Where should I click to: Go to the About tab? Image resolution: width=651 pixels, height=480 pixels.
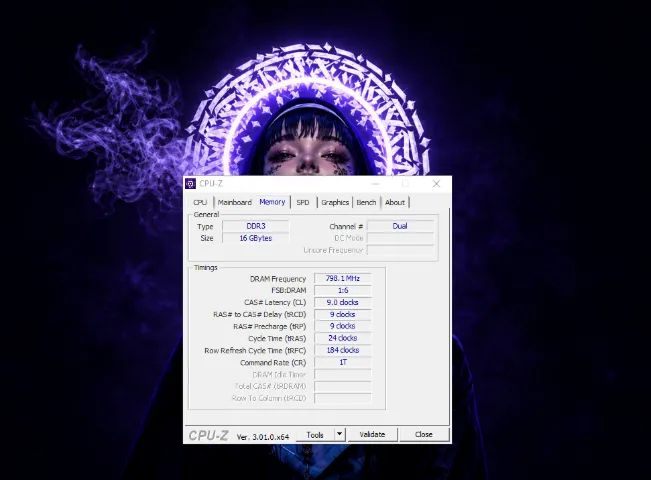(394, 202)
